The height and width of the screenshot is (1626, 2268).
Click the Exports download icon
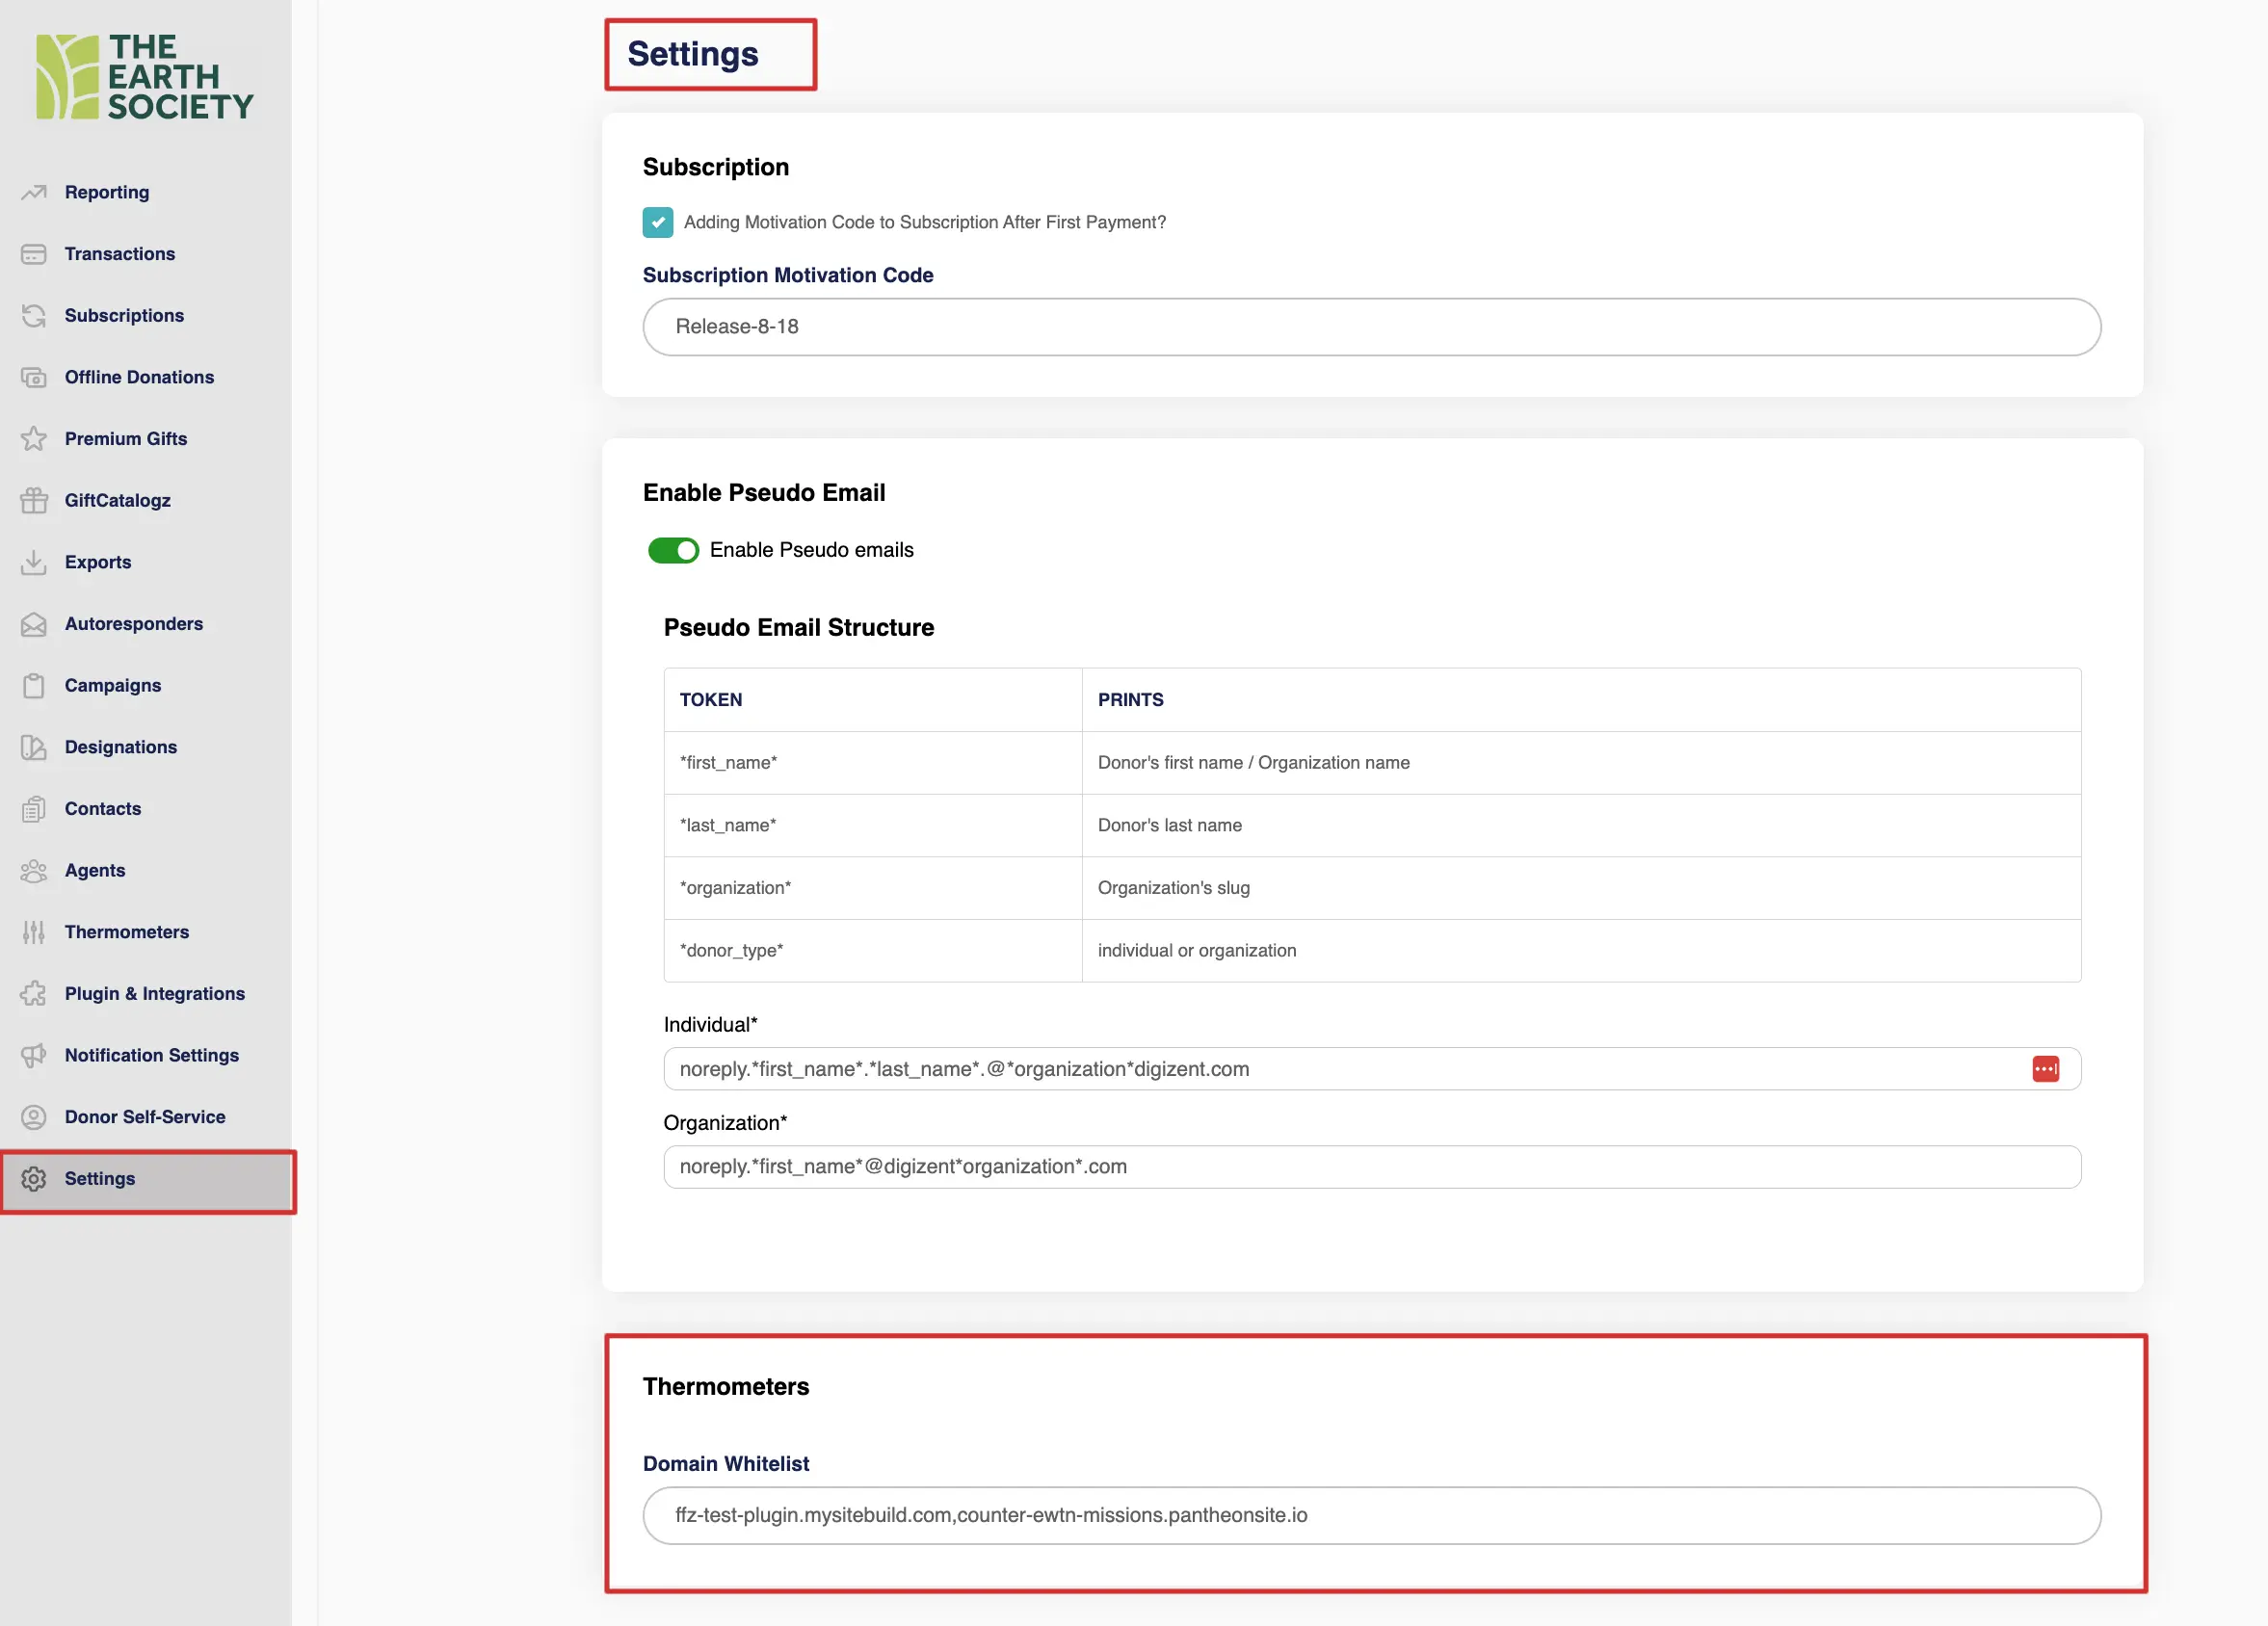34,562
